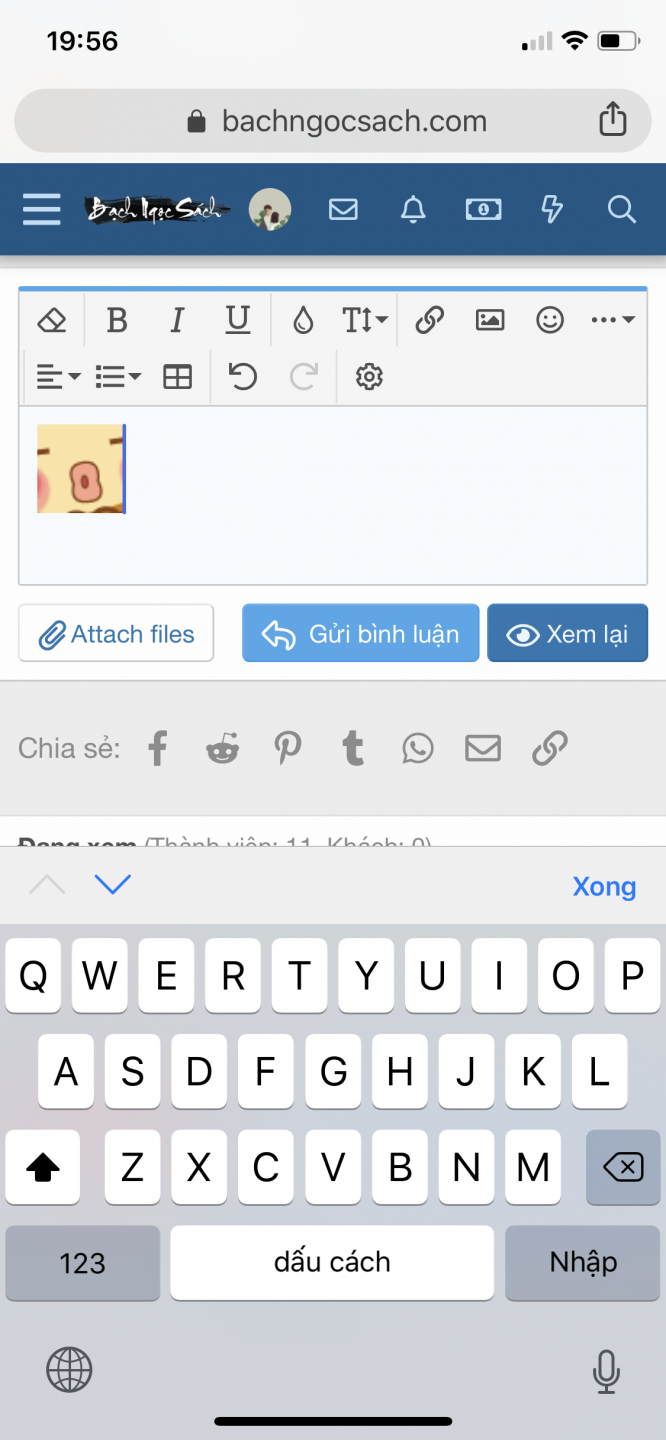
Task: Click the insert image icon
Action: point(489,320)
